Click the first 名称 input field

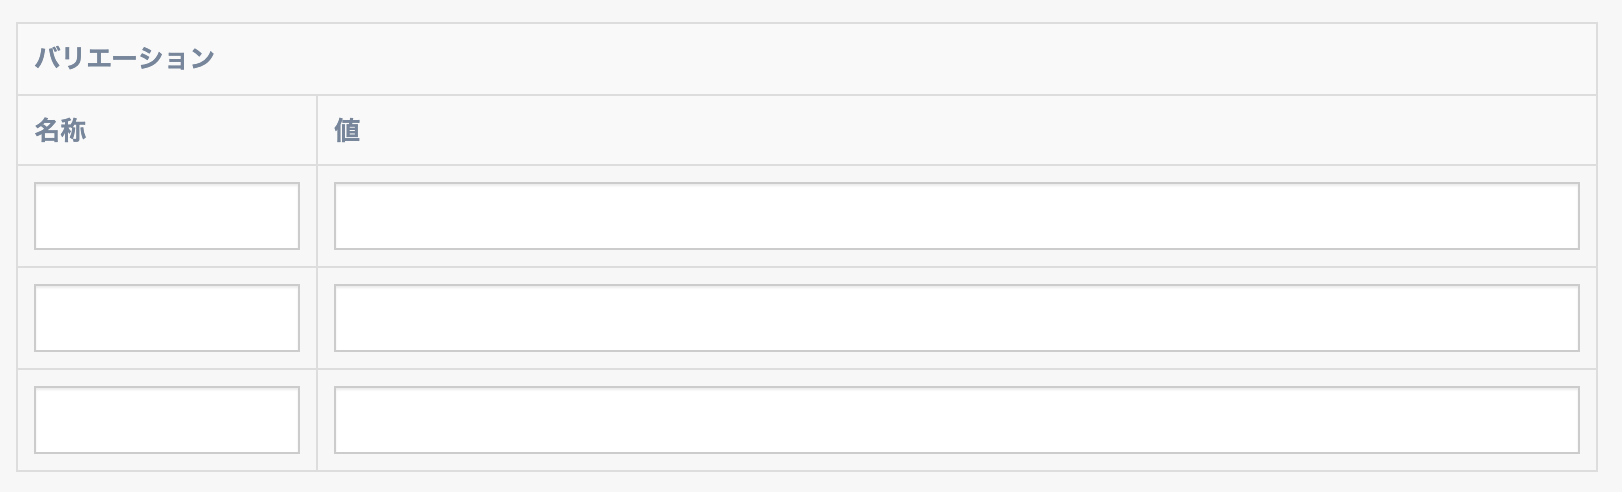(167, 216)
